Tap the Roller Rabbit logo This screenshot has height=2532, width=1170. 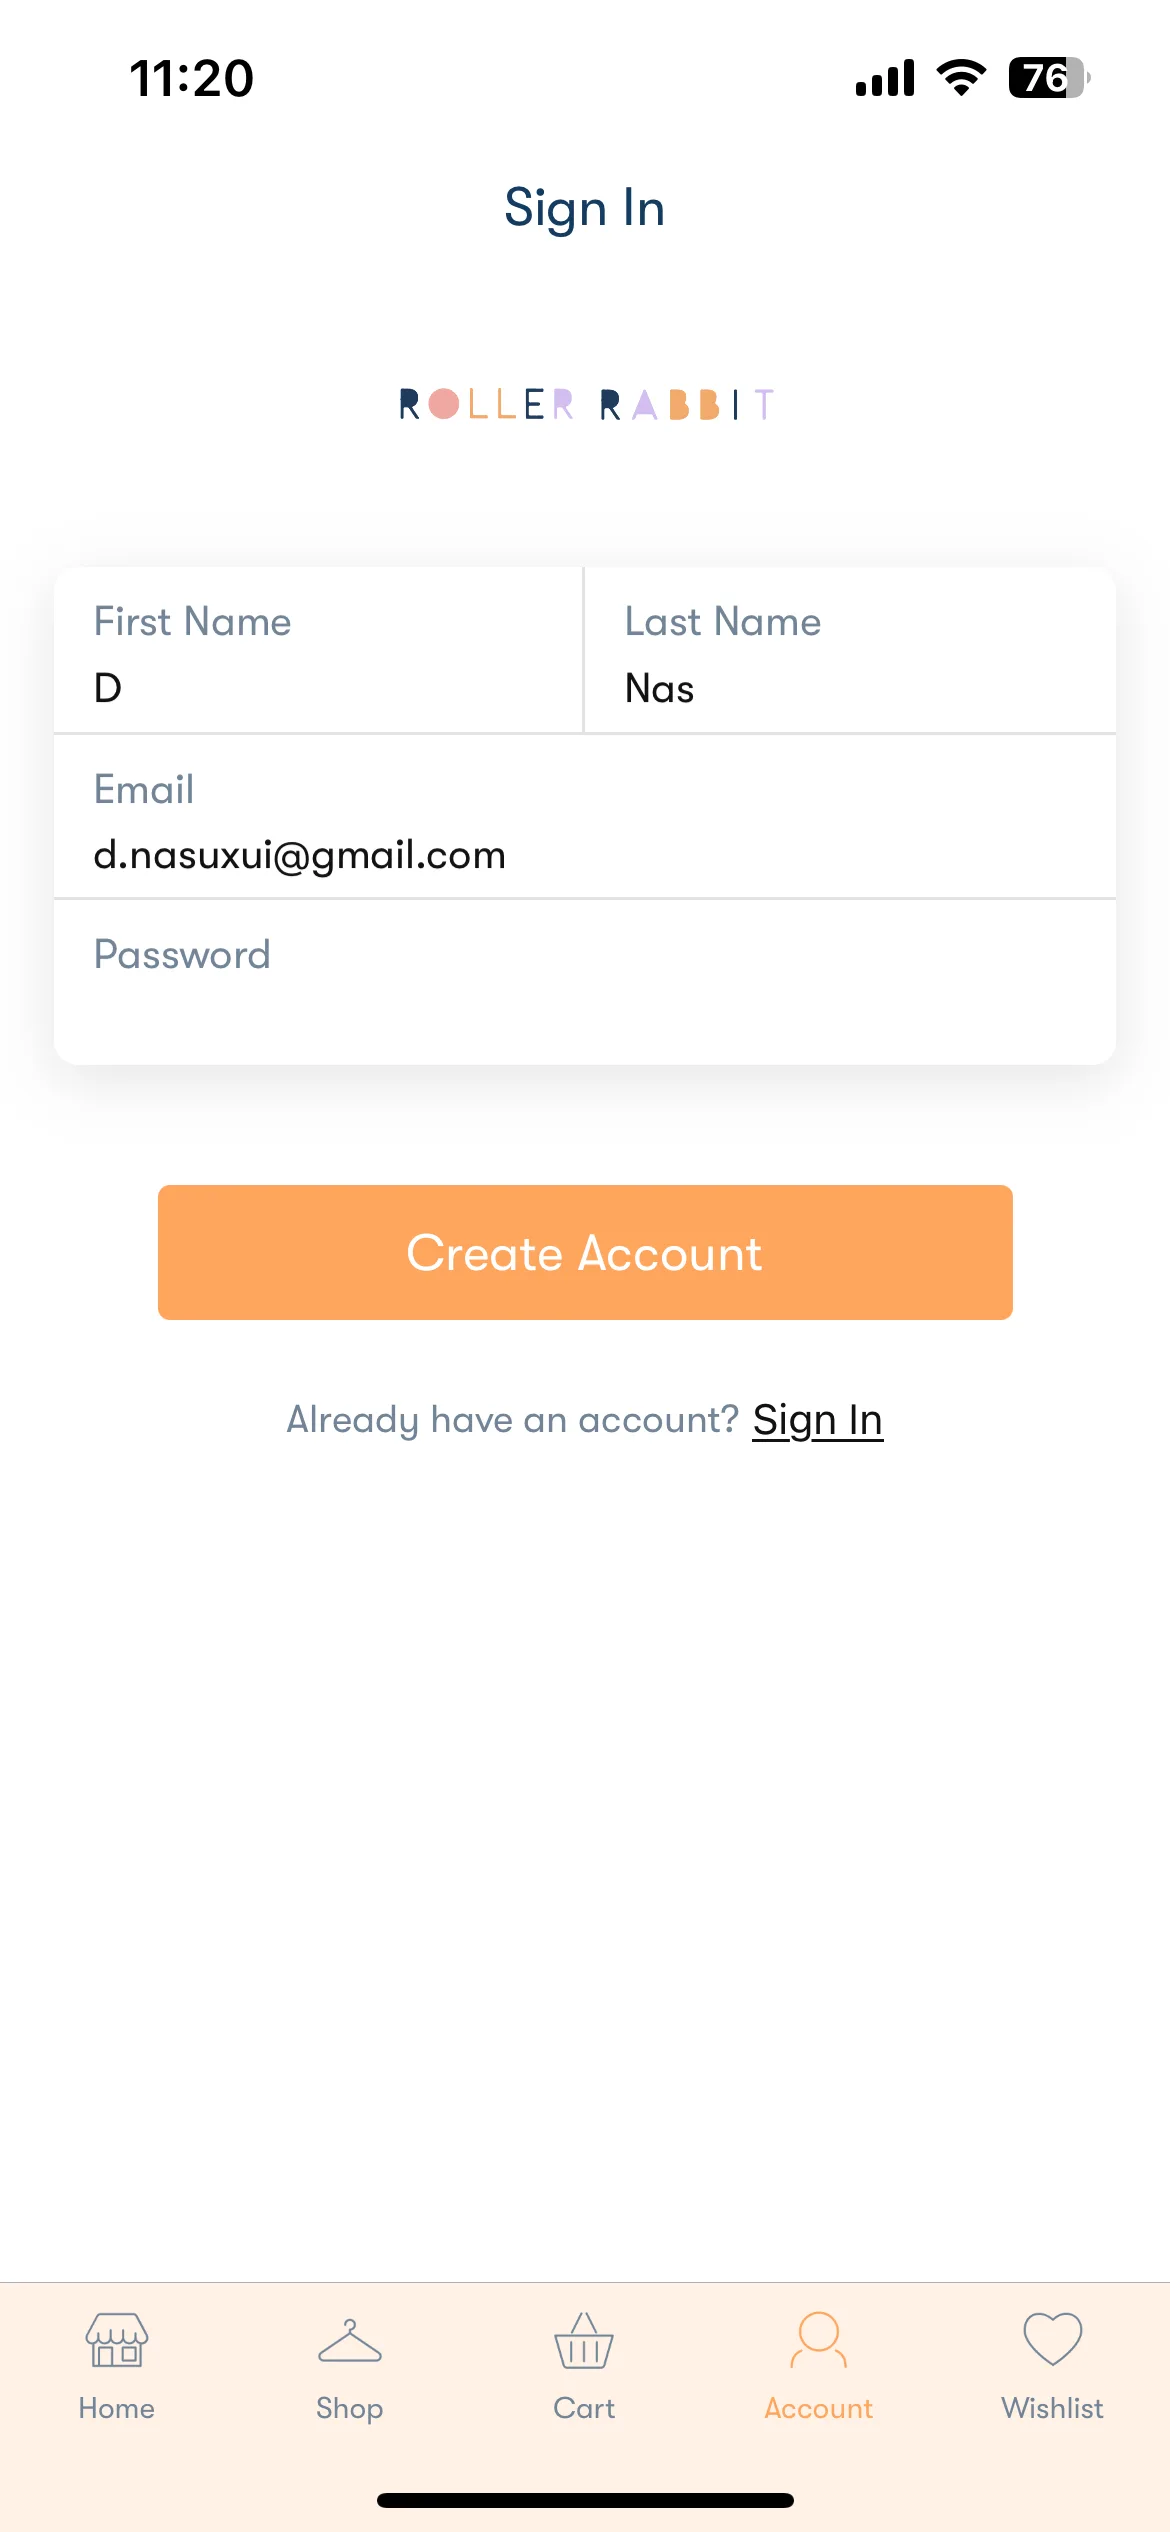tap(586, 404)
